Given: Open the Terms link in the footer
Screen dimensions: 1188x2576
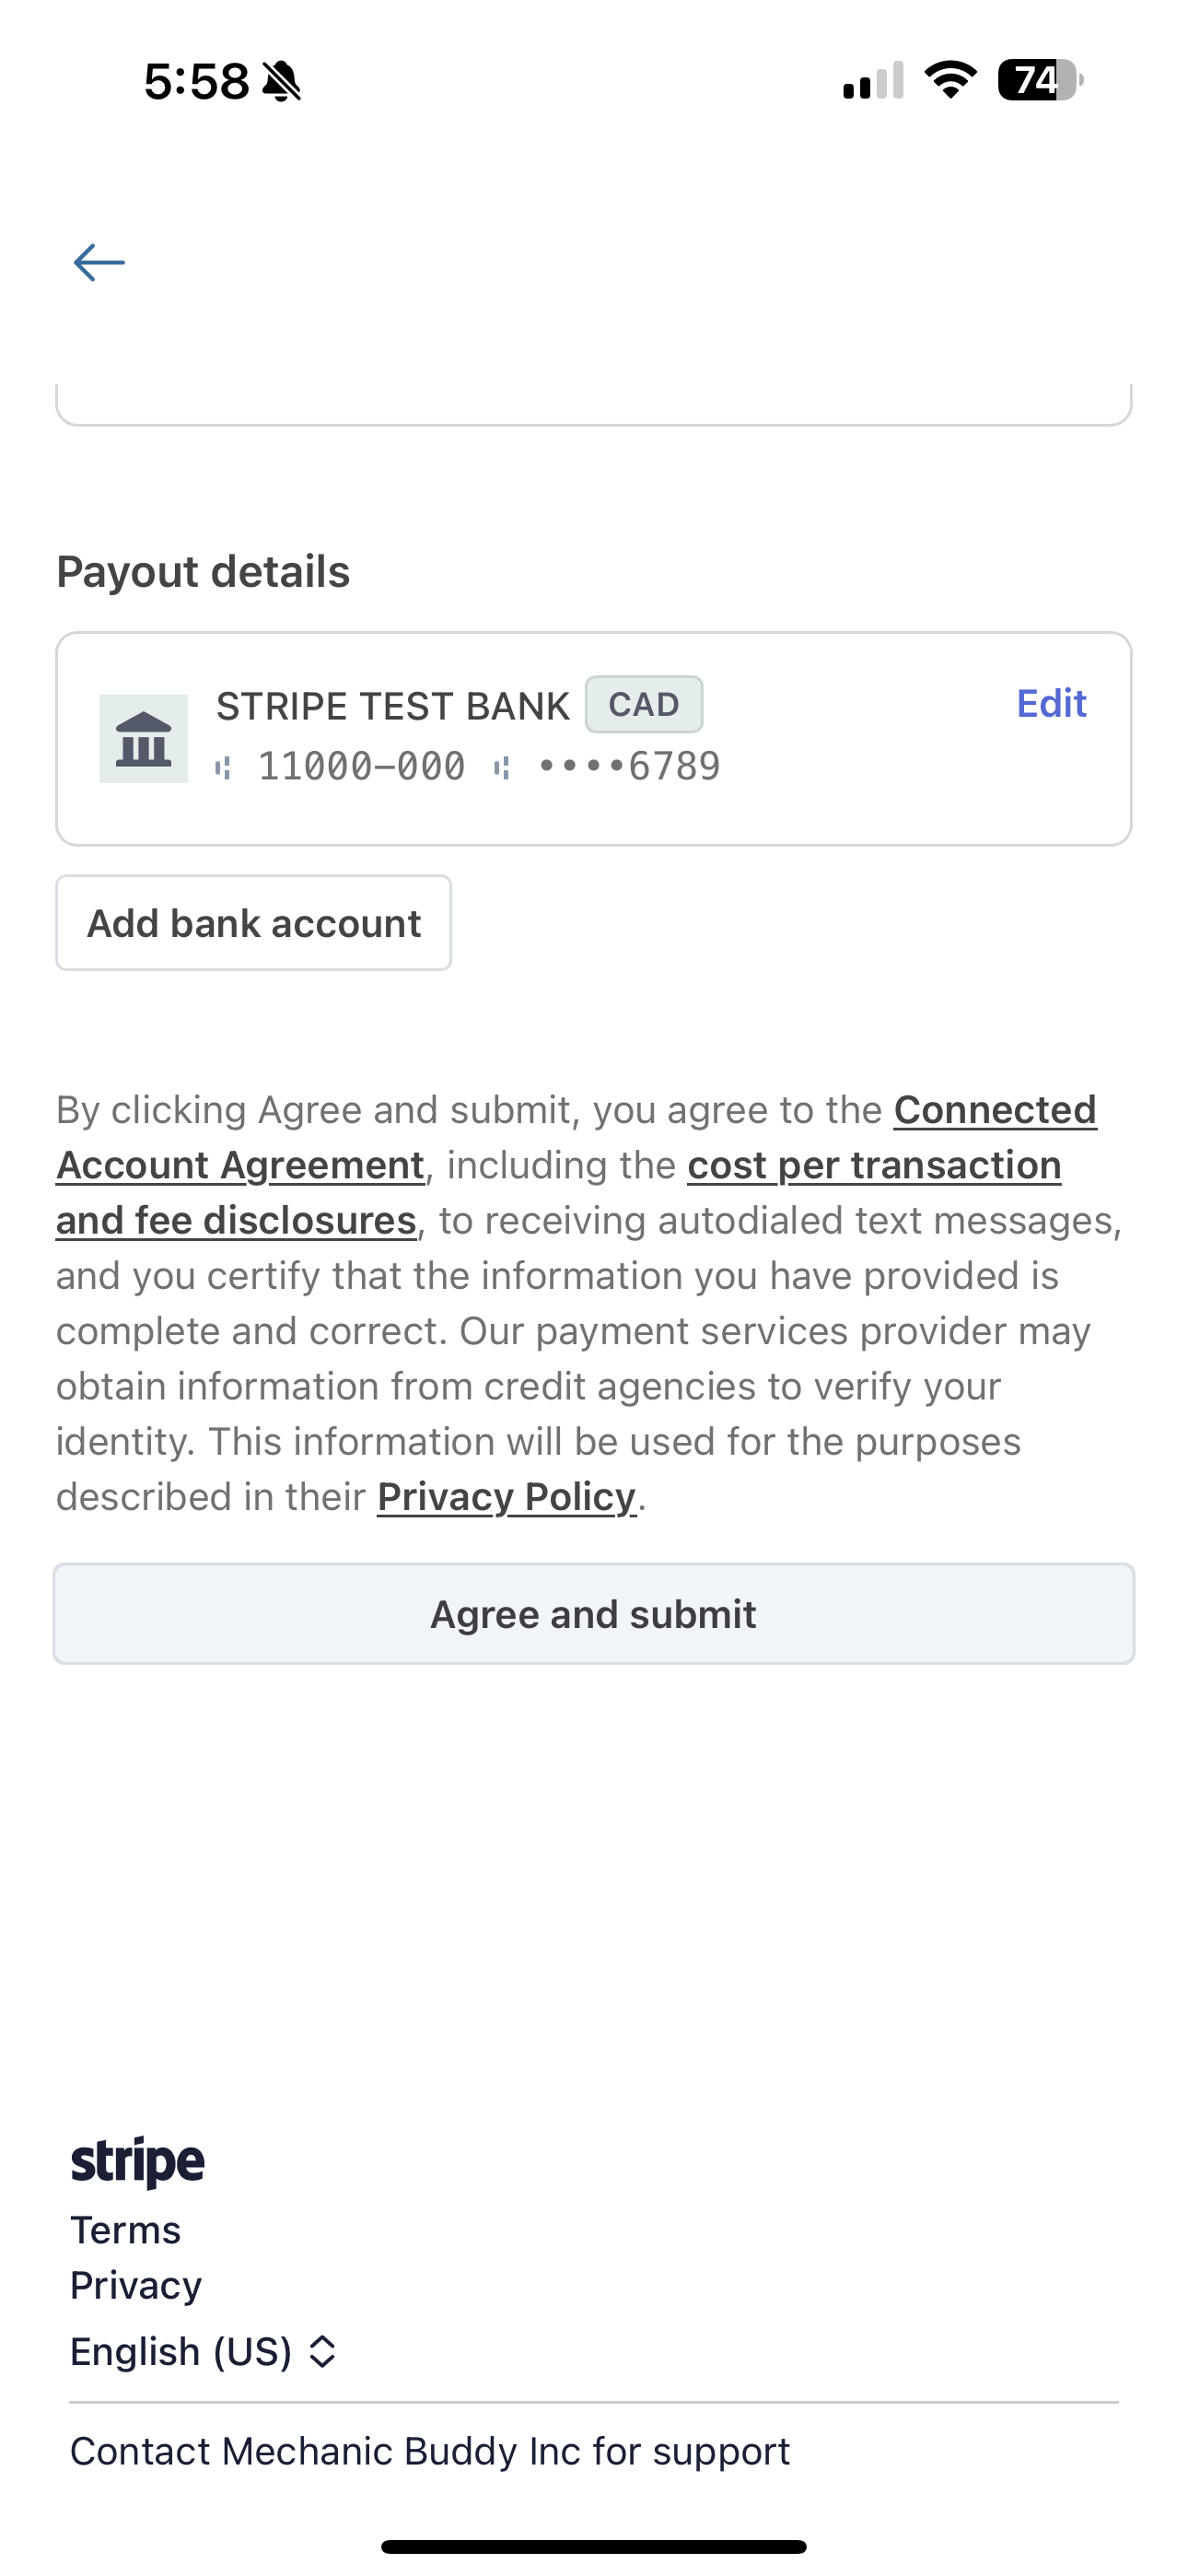Looking at the screenshot, I should click(126, 2230).
